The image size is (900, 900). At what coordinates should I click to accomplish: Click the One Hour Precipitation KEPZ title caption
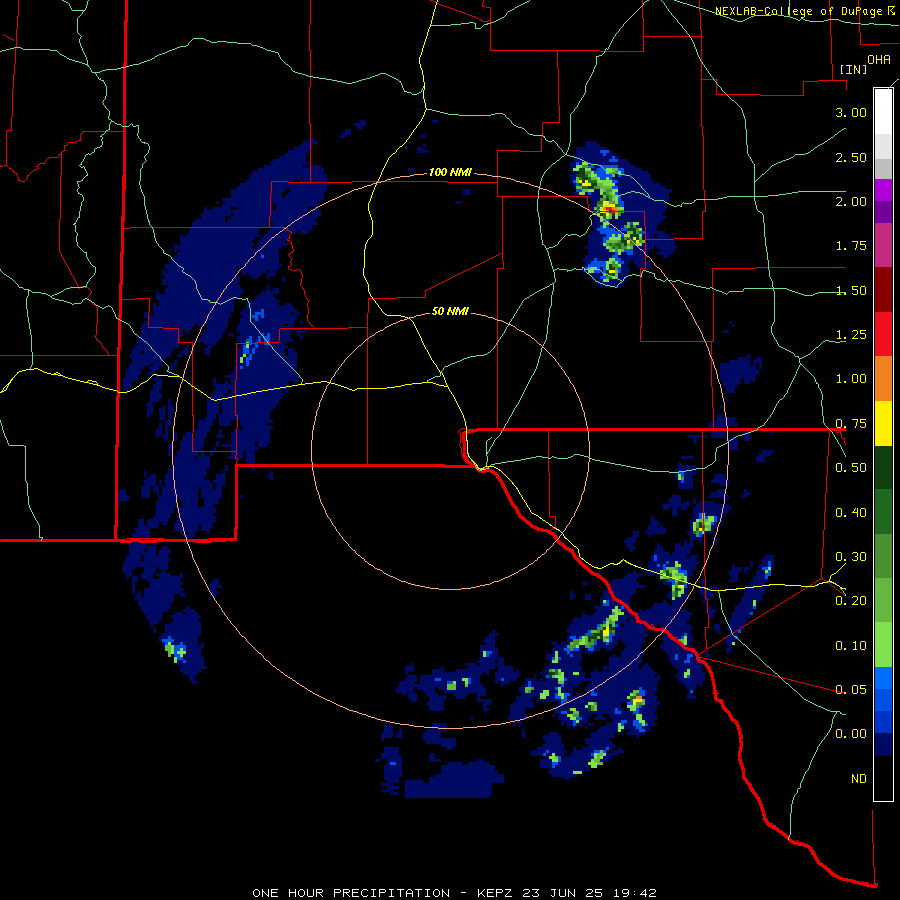click(454, 893)
